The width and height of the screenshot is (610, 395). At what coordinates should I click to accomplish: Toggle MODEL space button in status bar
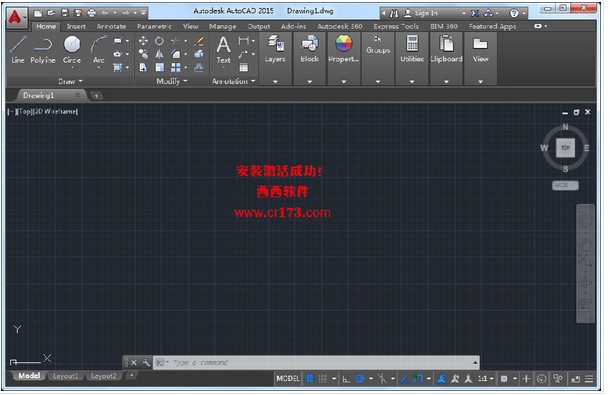pyautogui.click(x=288, y=379)
